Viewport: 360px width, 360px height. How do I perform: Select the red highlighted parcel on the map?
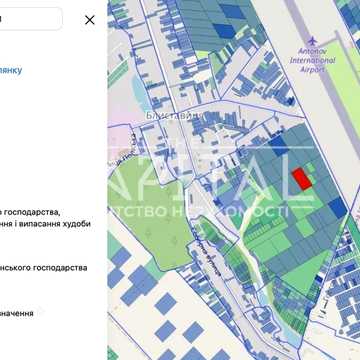click(302, 179)
